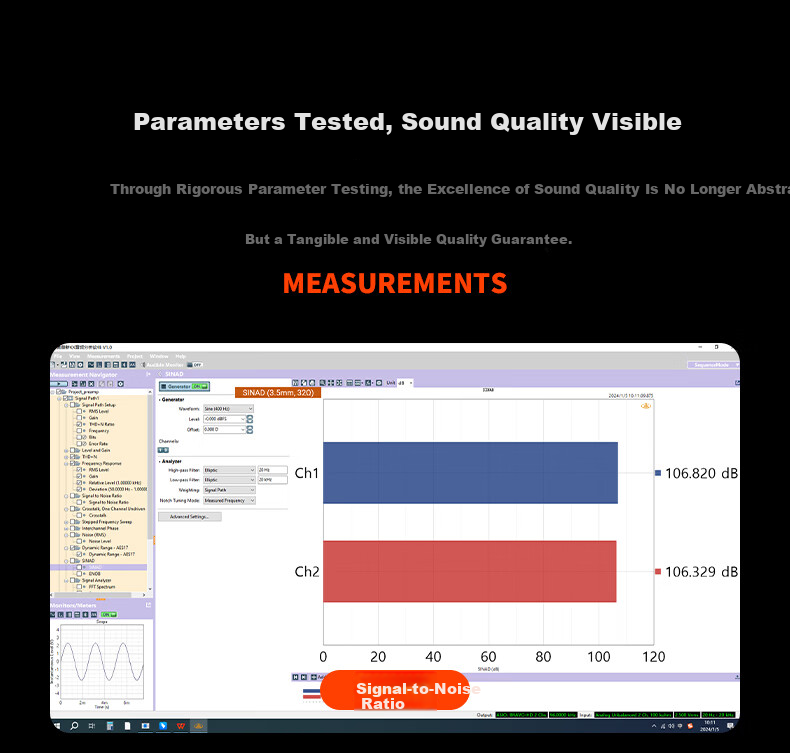Click the Monitors/Meters pop-out icon
790x753 pixels.
coord(148,605)
